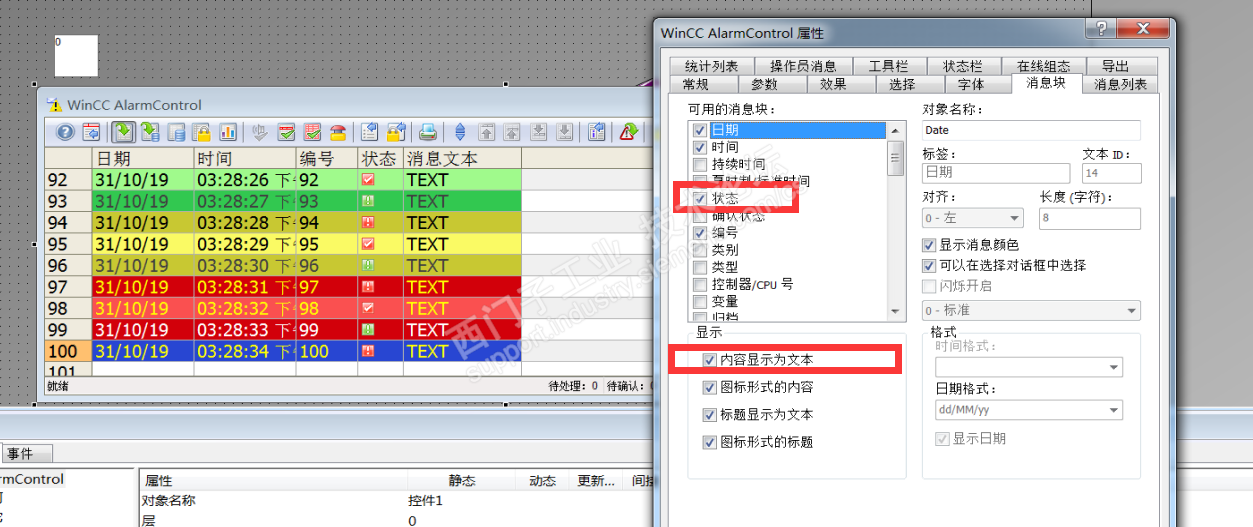Click into the 长度 (字符) field
1253x527 pixels.
[x=1090, y=218]
